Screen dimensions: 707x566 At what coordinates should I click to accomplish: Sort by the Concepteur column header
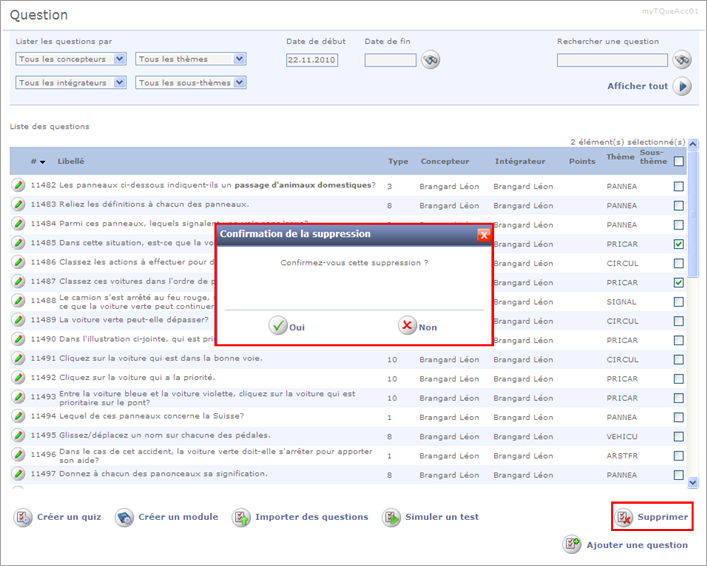tap(444, 161)
